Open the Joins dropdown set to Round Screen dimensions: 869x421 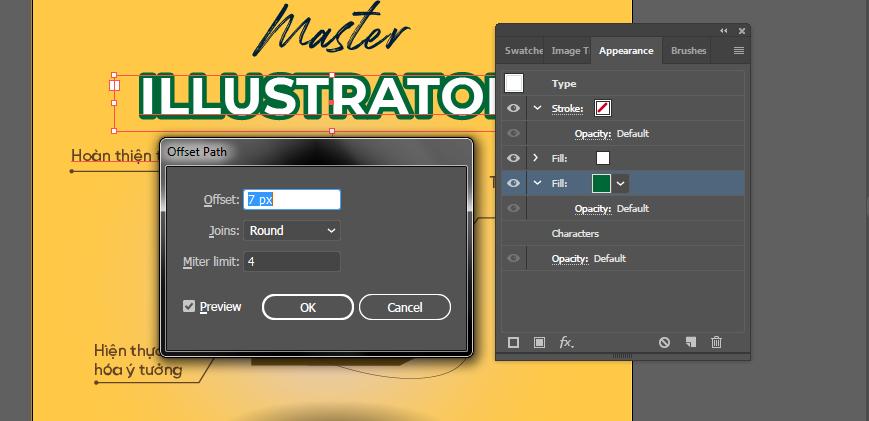[x=292, y=230]
